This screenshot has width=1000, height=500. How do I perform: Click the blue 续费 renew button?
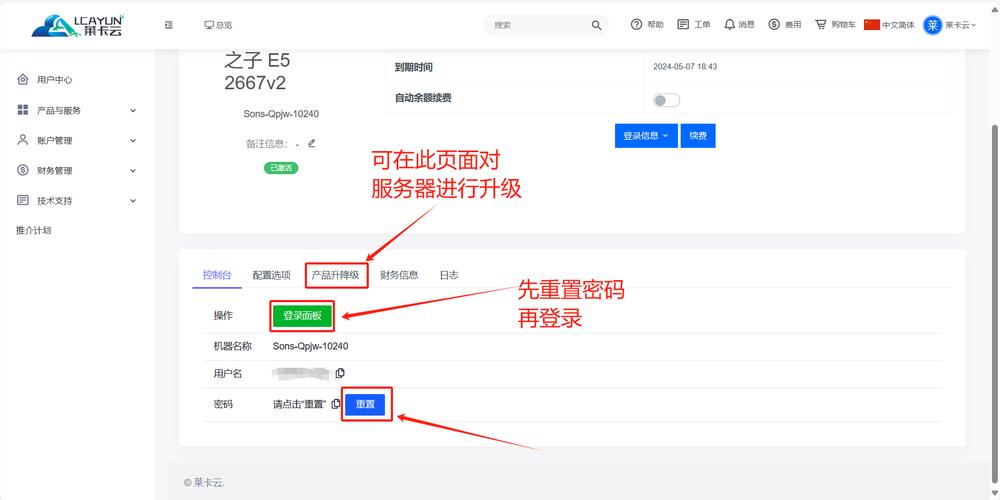tap(698, 136)
